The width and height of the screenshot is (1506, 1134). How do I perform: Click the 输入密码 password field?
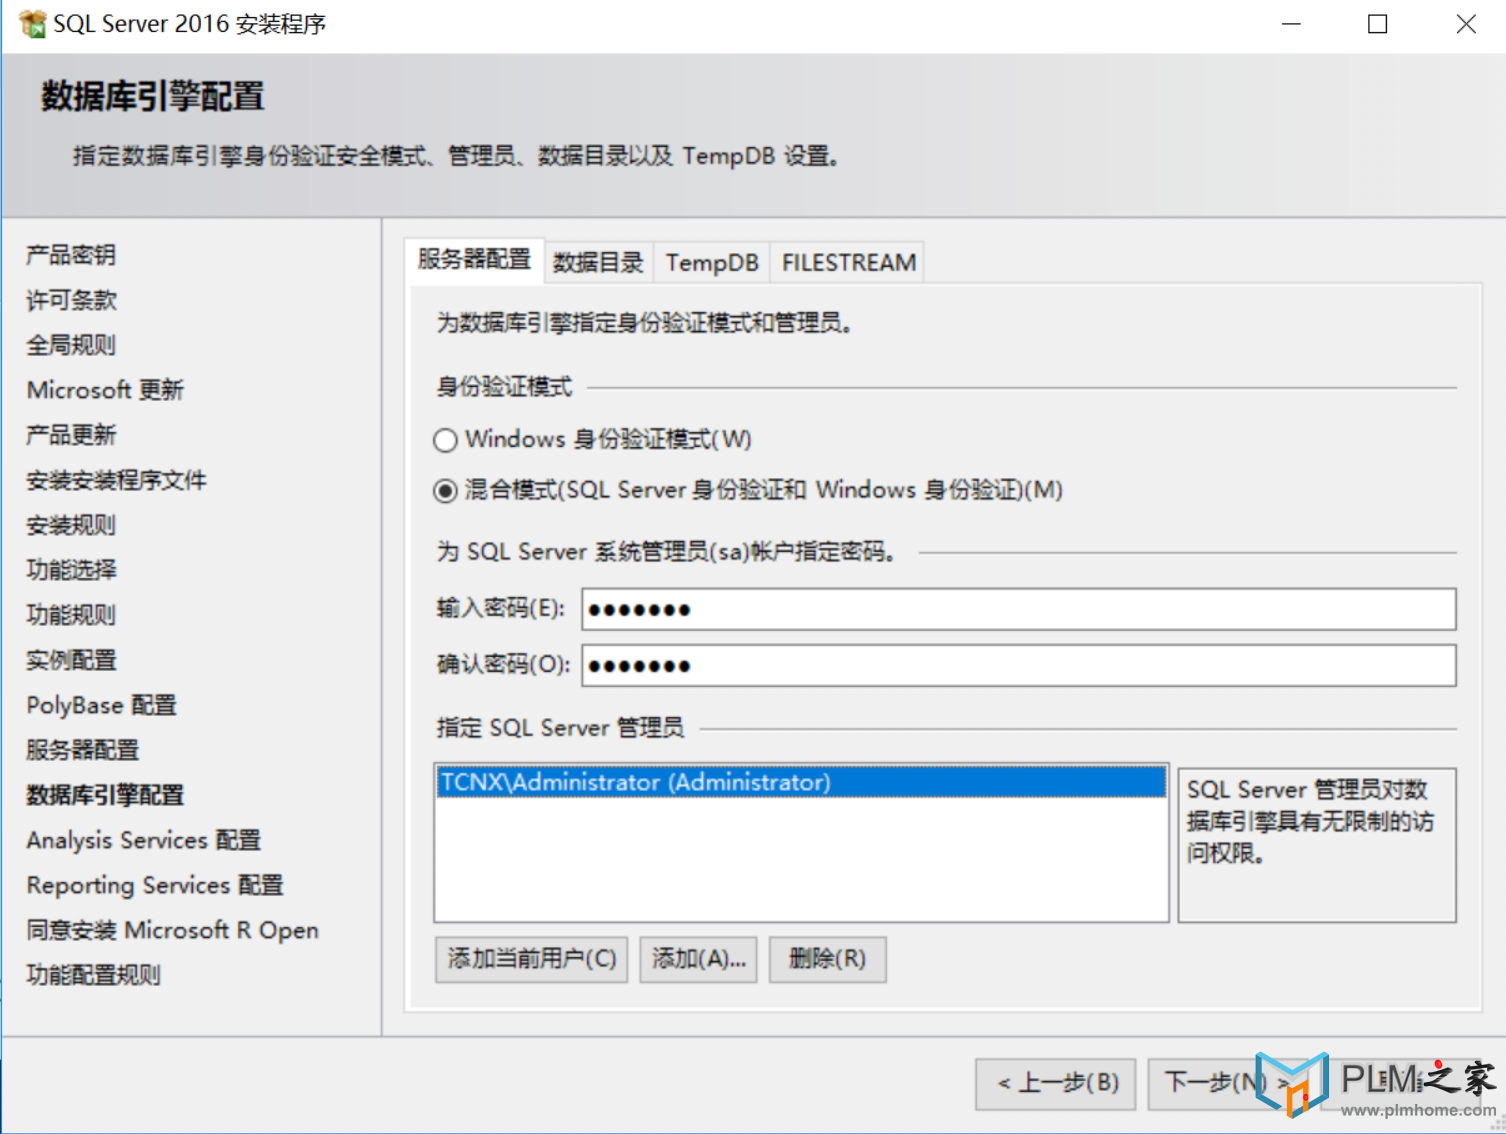(1018, 609)
